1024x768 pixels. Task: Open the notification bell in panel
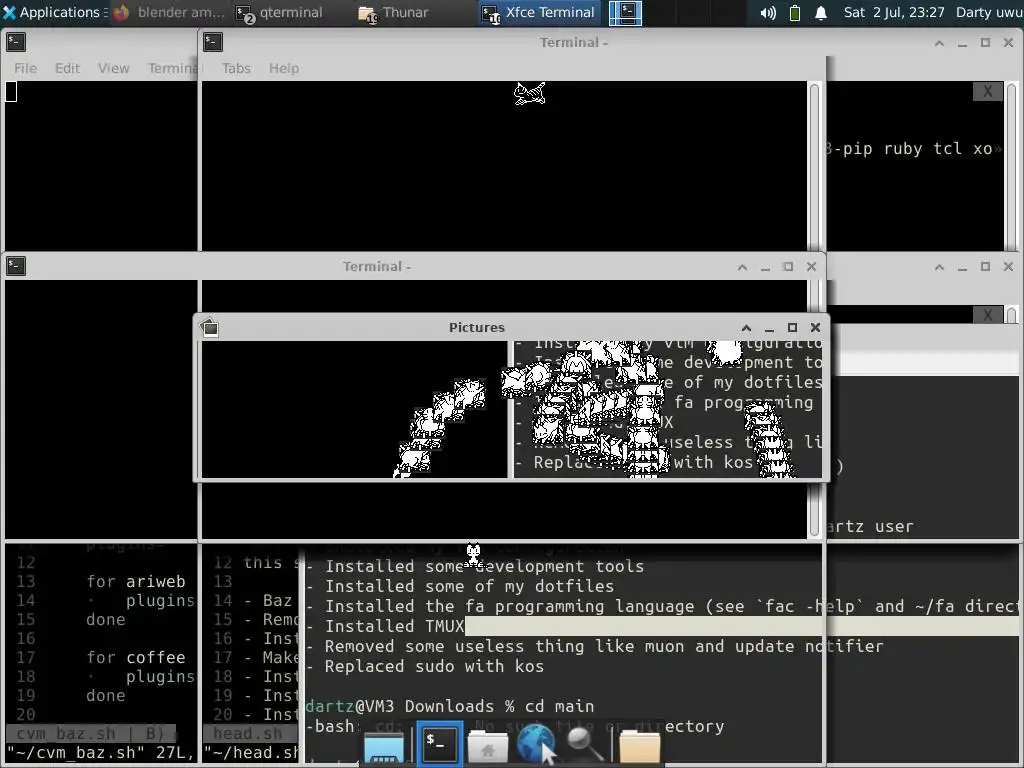(x=821, y=12)
